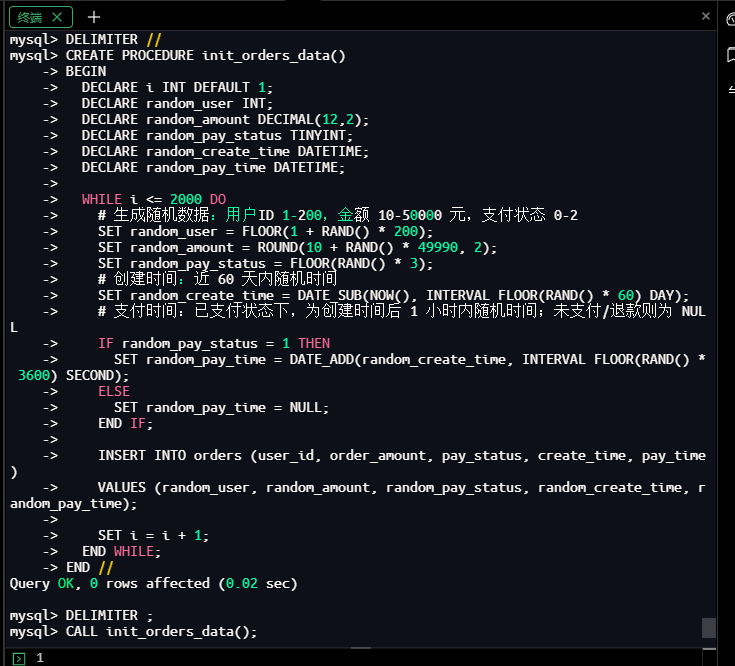
Task: Click the panel resize handle below terminal
Action: (x=360, y=648)
